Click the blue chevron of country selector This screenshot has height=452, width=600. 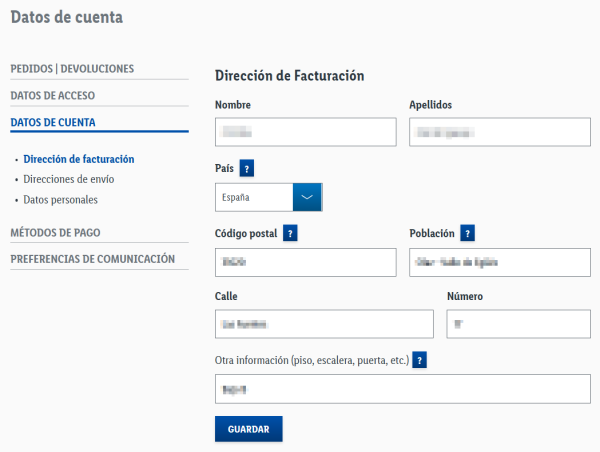(307, 197)
